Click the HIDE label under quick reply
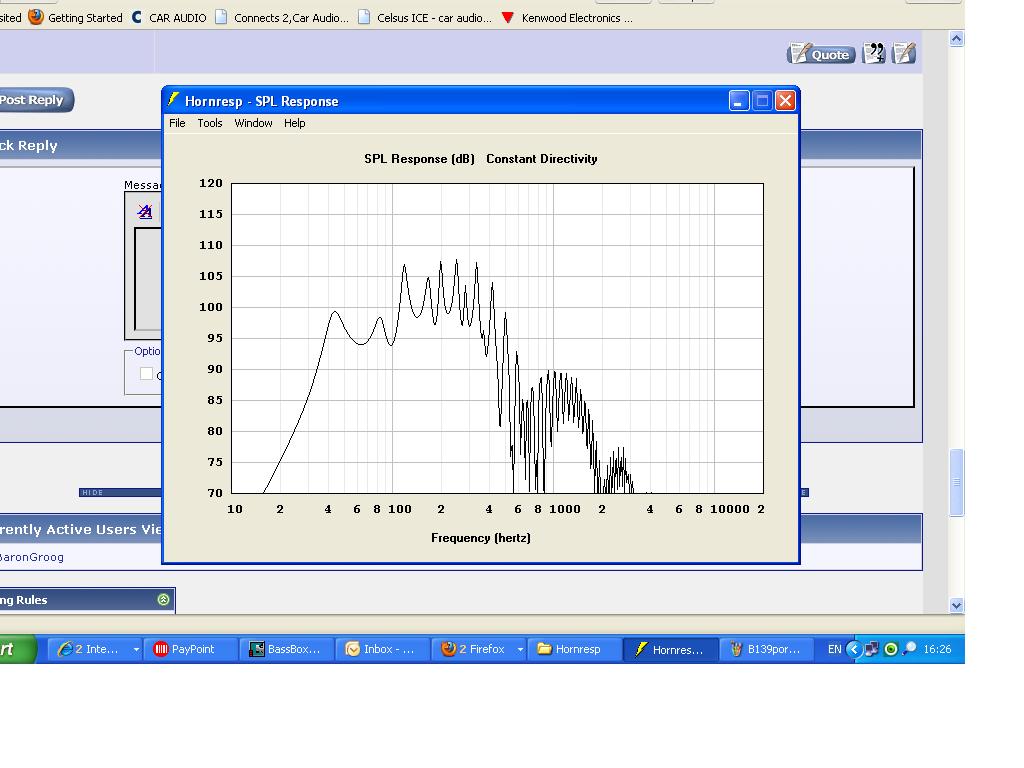This screenshot has width=1024, height=768. click(x=93, y=492)
